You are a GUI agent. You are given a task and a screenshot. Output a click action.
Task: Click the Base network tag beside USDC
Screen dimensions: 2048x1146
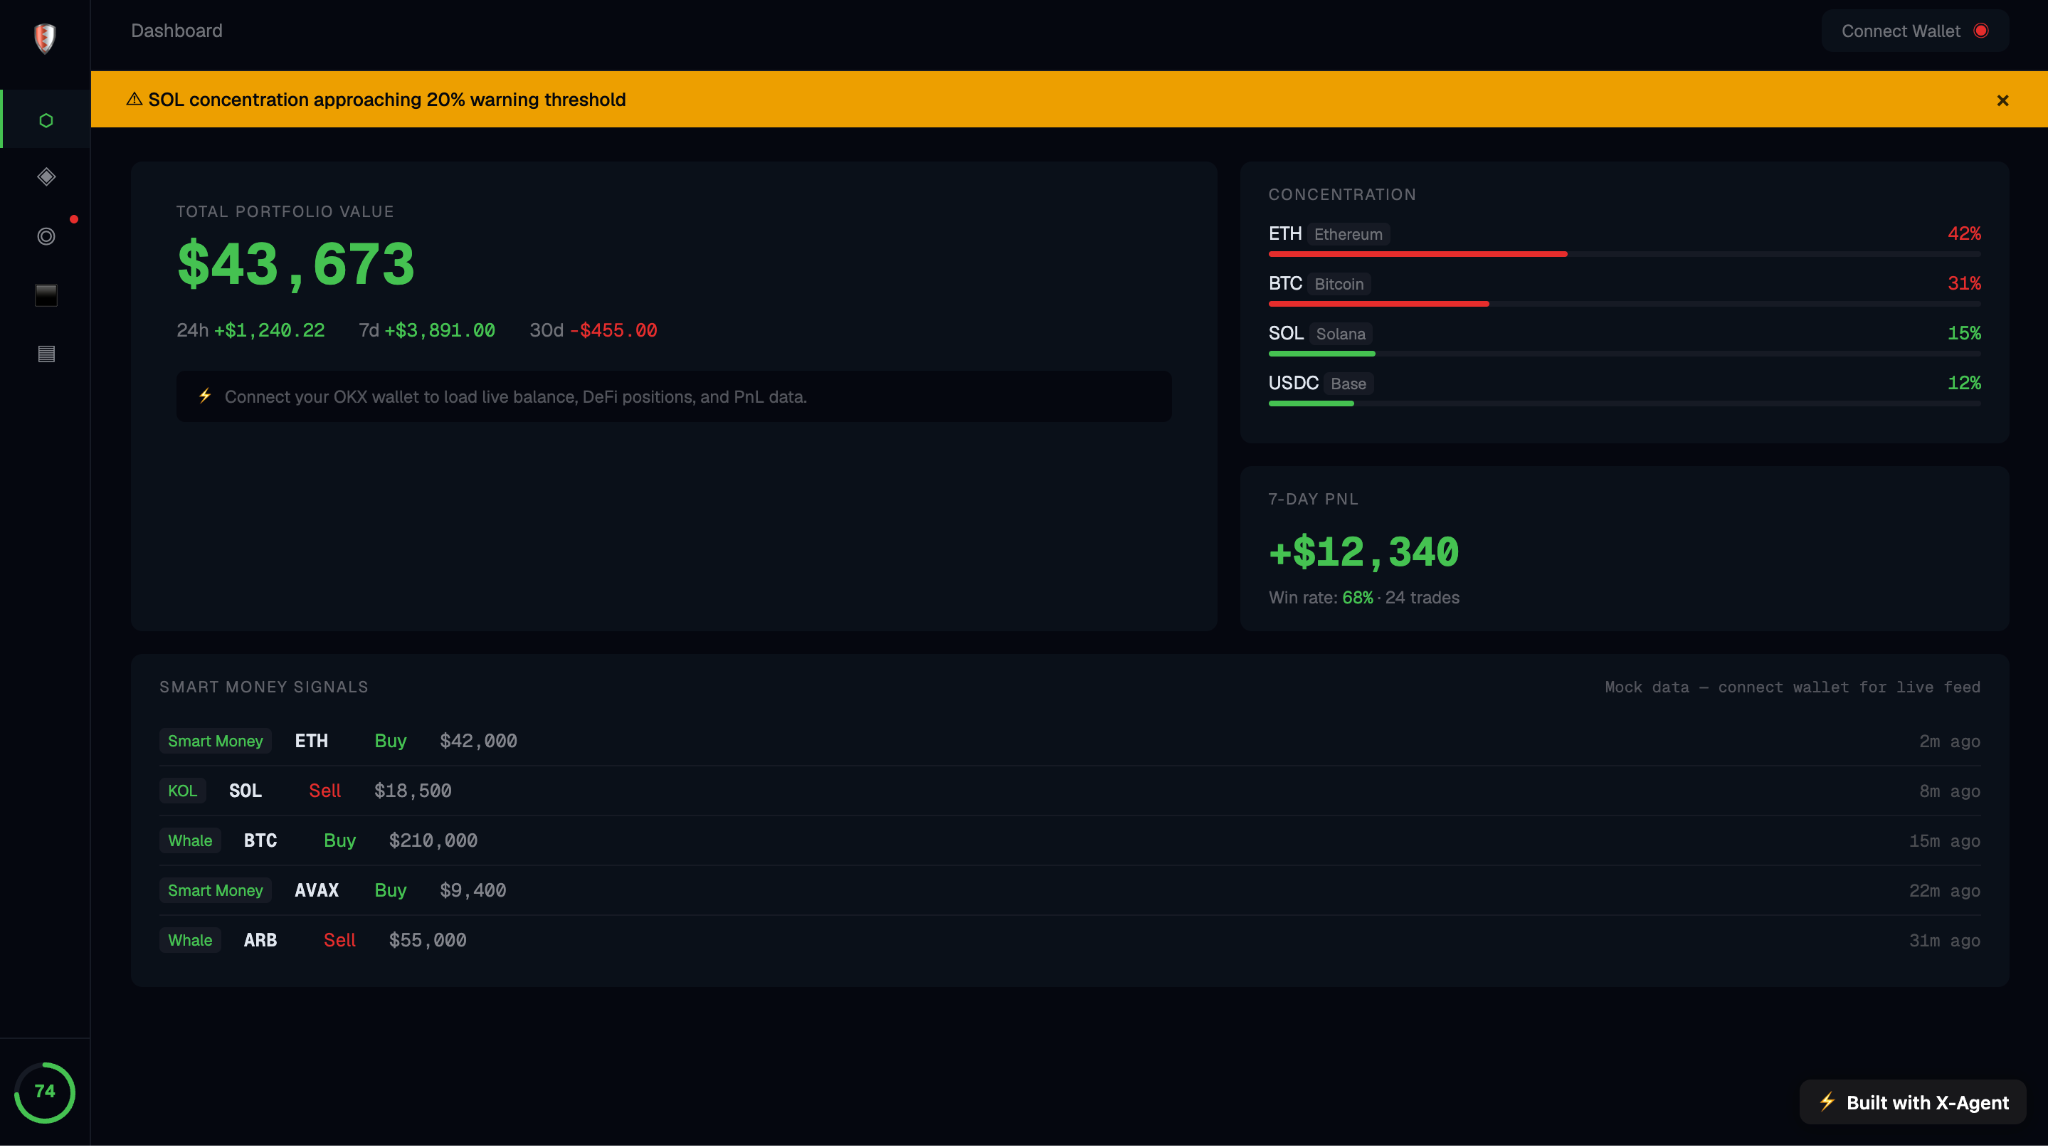pyautogui.click(x=1349, y=384)
